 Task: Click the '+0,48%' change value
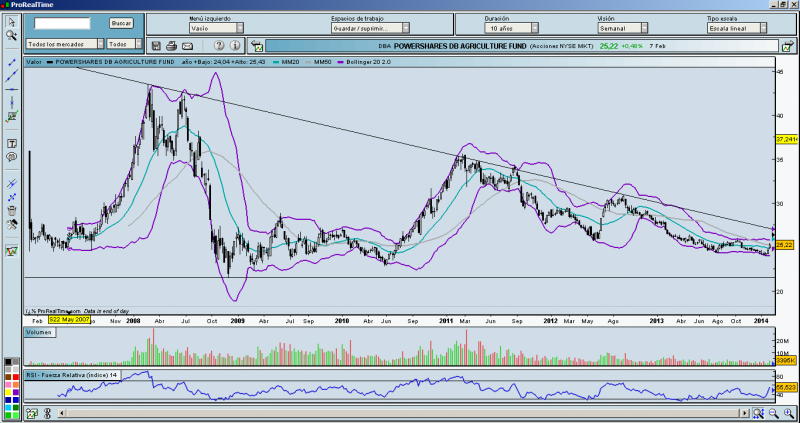[632, 46]
